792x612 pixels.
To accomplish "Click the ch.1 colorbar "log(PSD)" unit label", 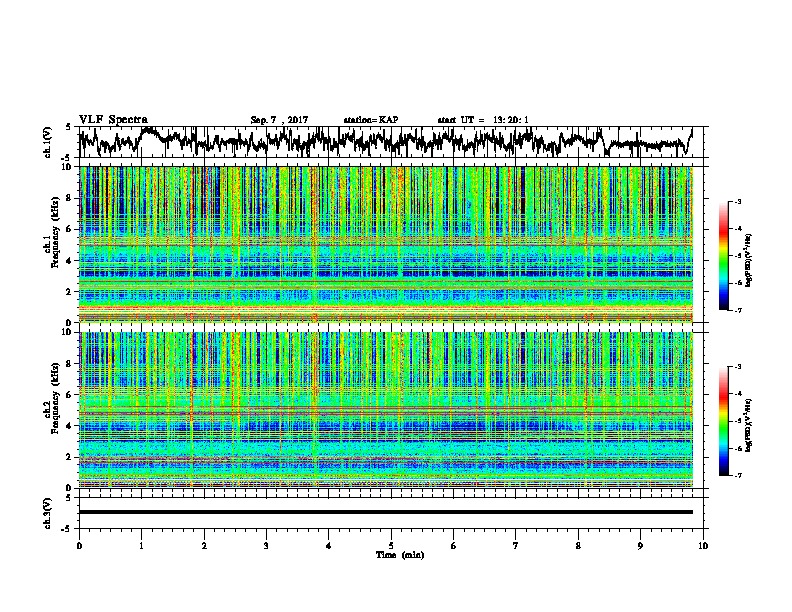I will (749, 261).
